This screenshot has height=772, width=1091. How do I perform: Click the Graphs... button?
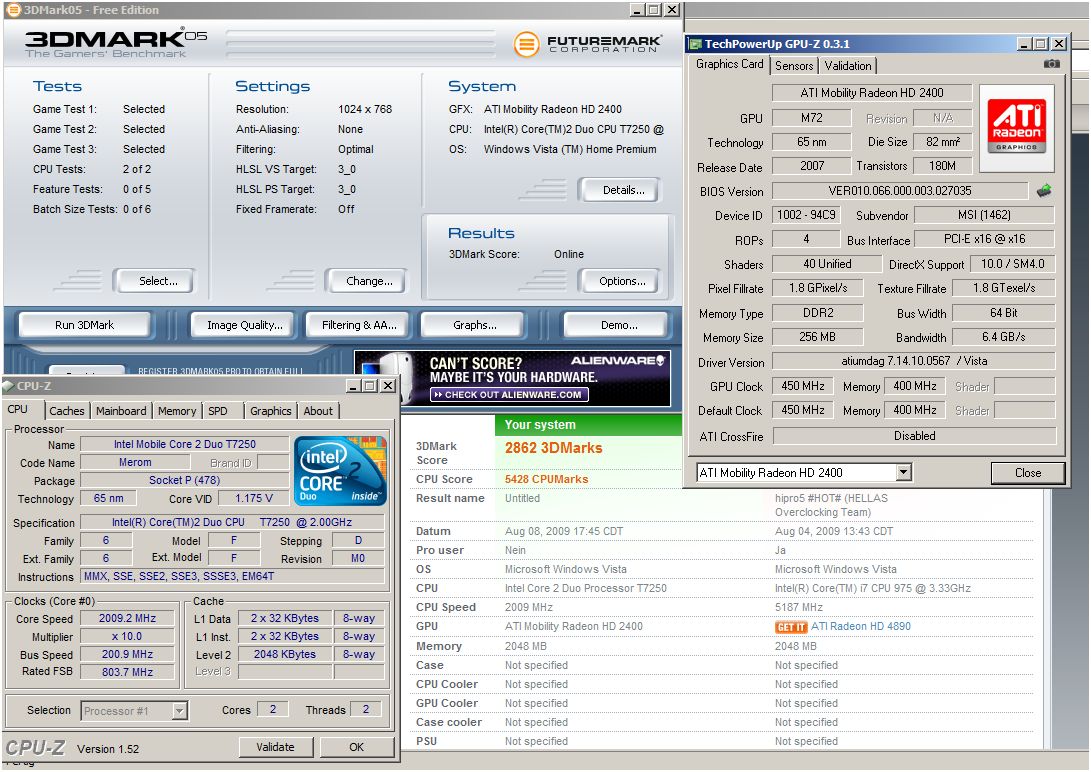click(475, 325)
